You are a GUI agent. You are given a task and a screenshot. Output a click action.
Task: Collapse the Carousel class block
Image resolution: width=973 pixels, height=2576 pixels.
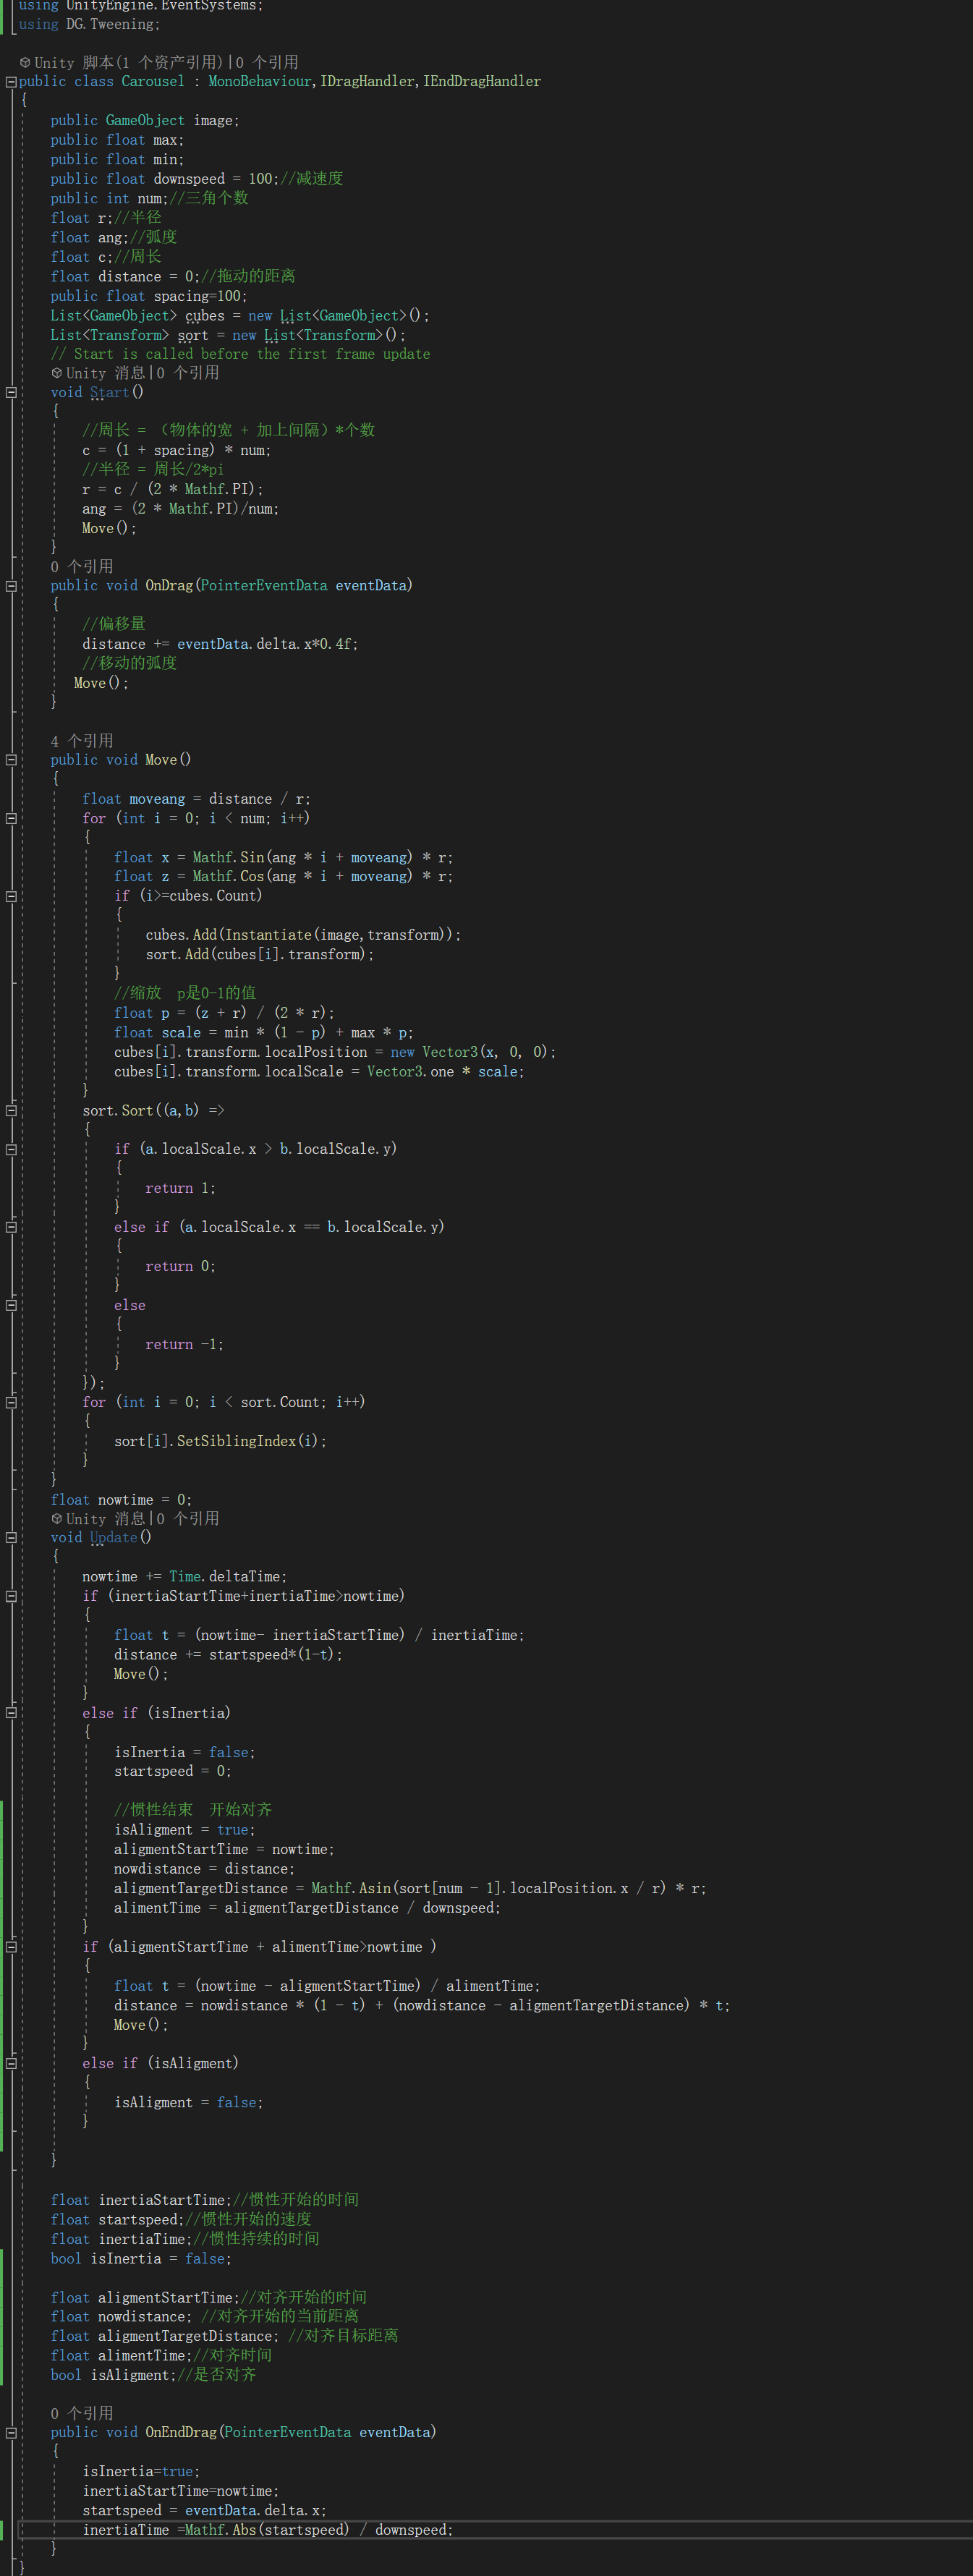(x=11, y=82)
